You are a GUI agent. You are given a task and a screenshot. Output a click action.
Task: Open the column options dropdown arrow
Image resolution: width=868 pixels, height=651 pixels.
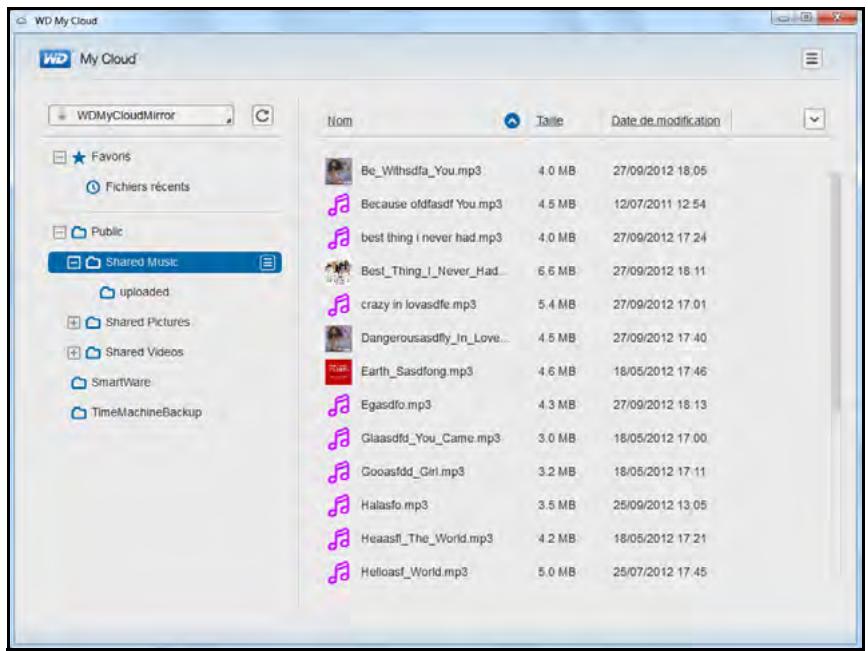(814, 119)
